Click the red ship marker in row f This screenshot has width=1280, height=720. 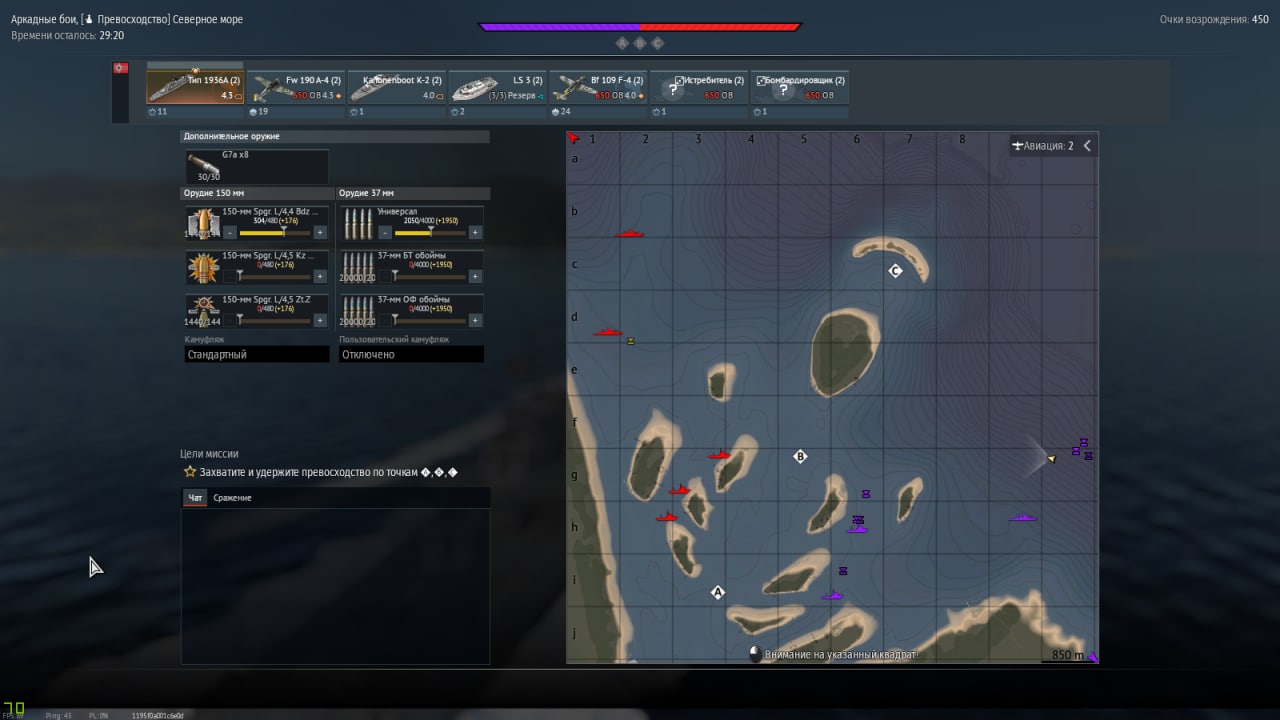tap(720, 455)
